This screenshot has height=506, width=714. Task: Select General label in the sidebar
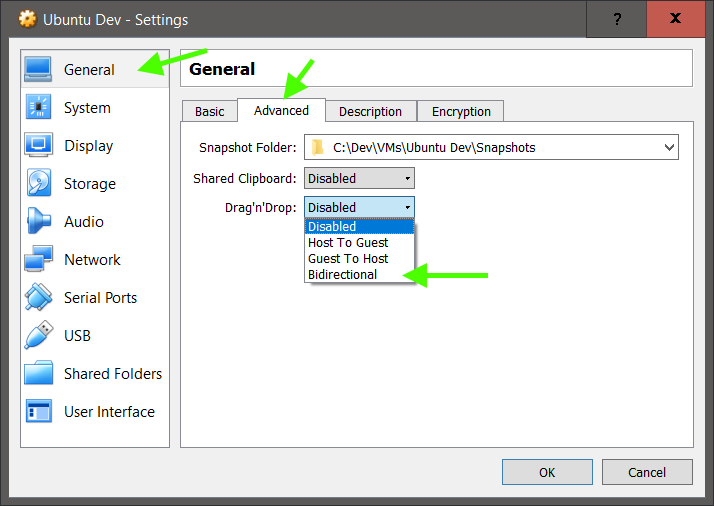[89, 70]
